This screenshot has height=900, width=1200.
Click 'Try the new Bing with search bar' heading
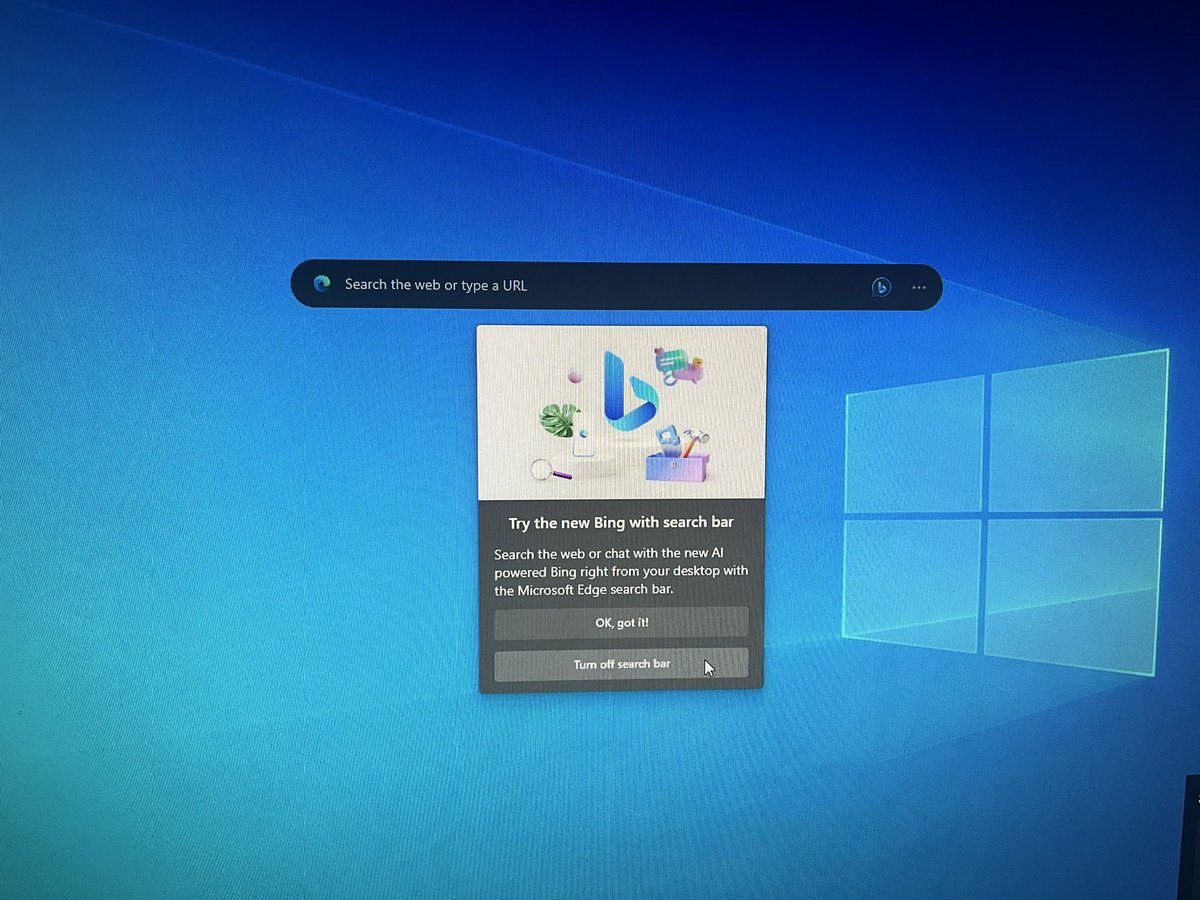pos(621,523)
